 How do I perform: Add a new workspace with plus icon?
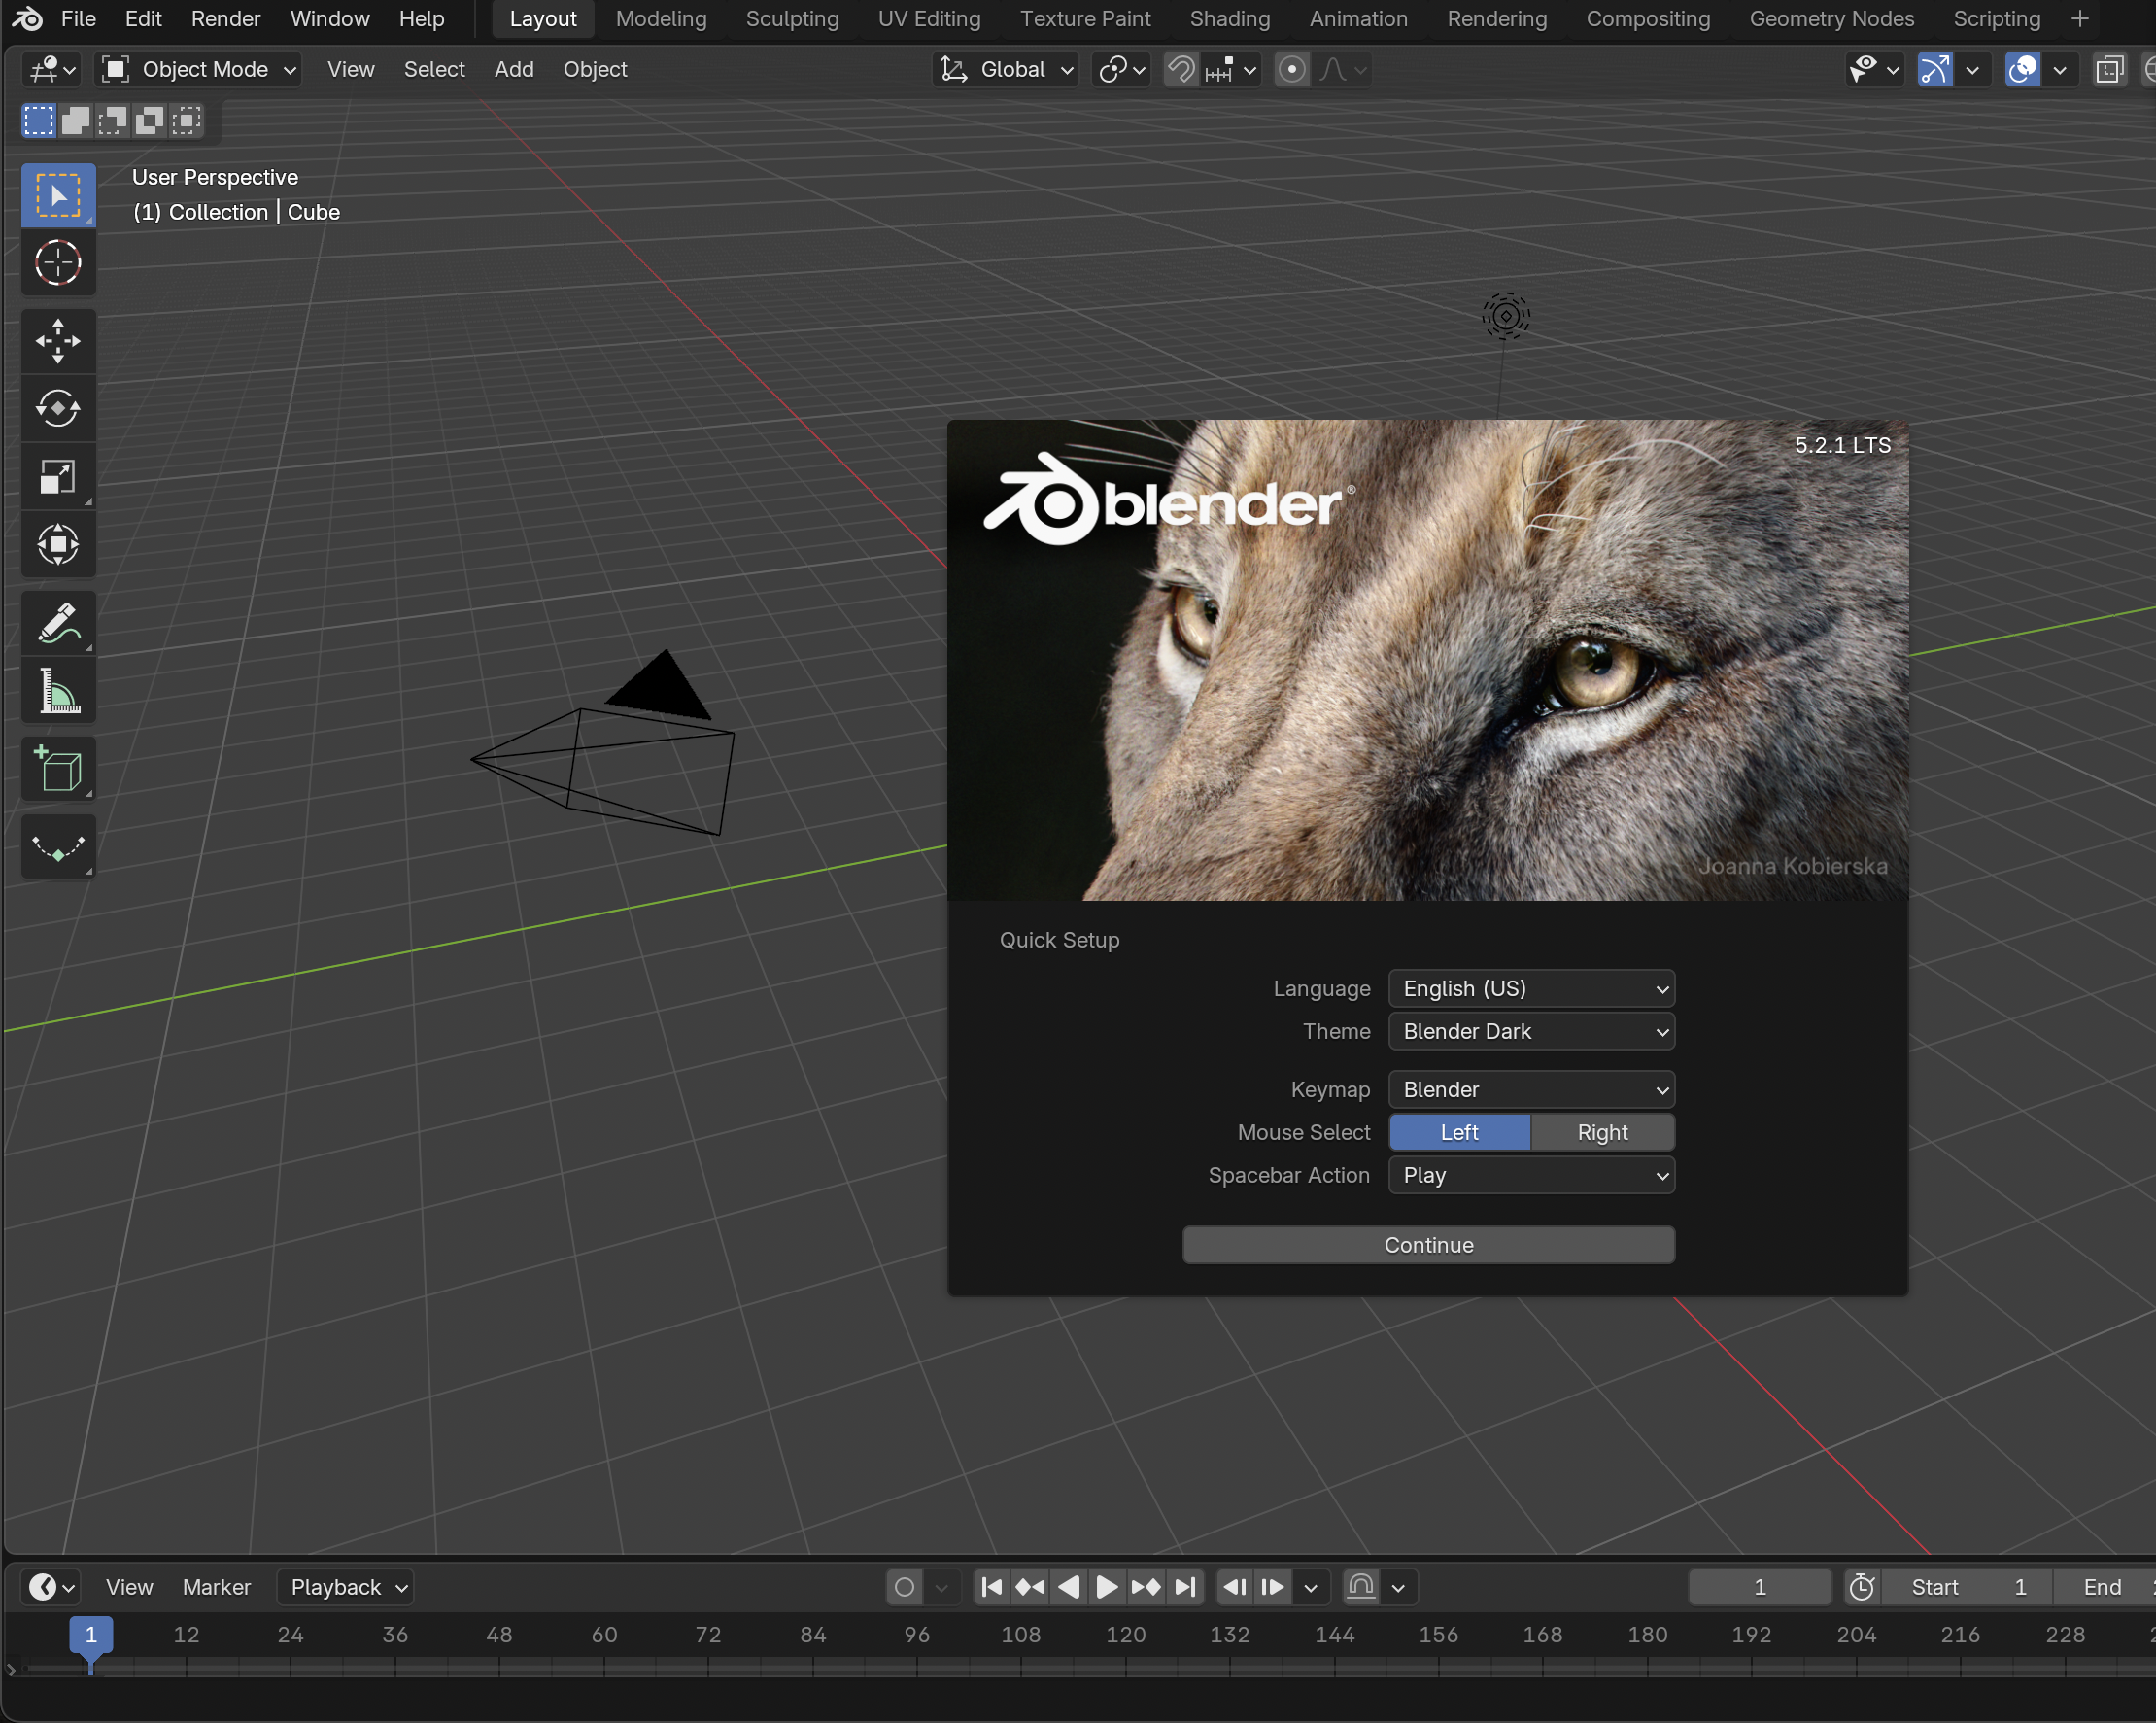(x=2080, y=19)
